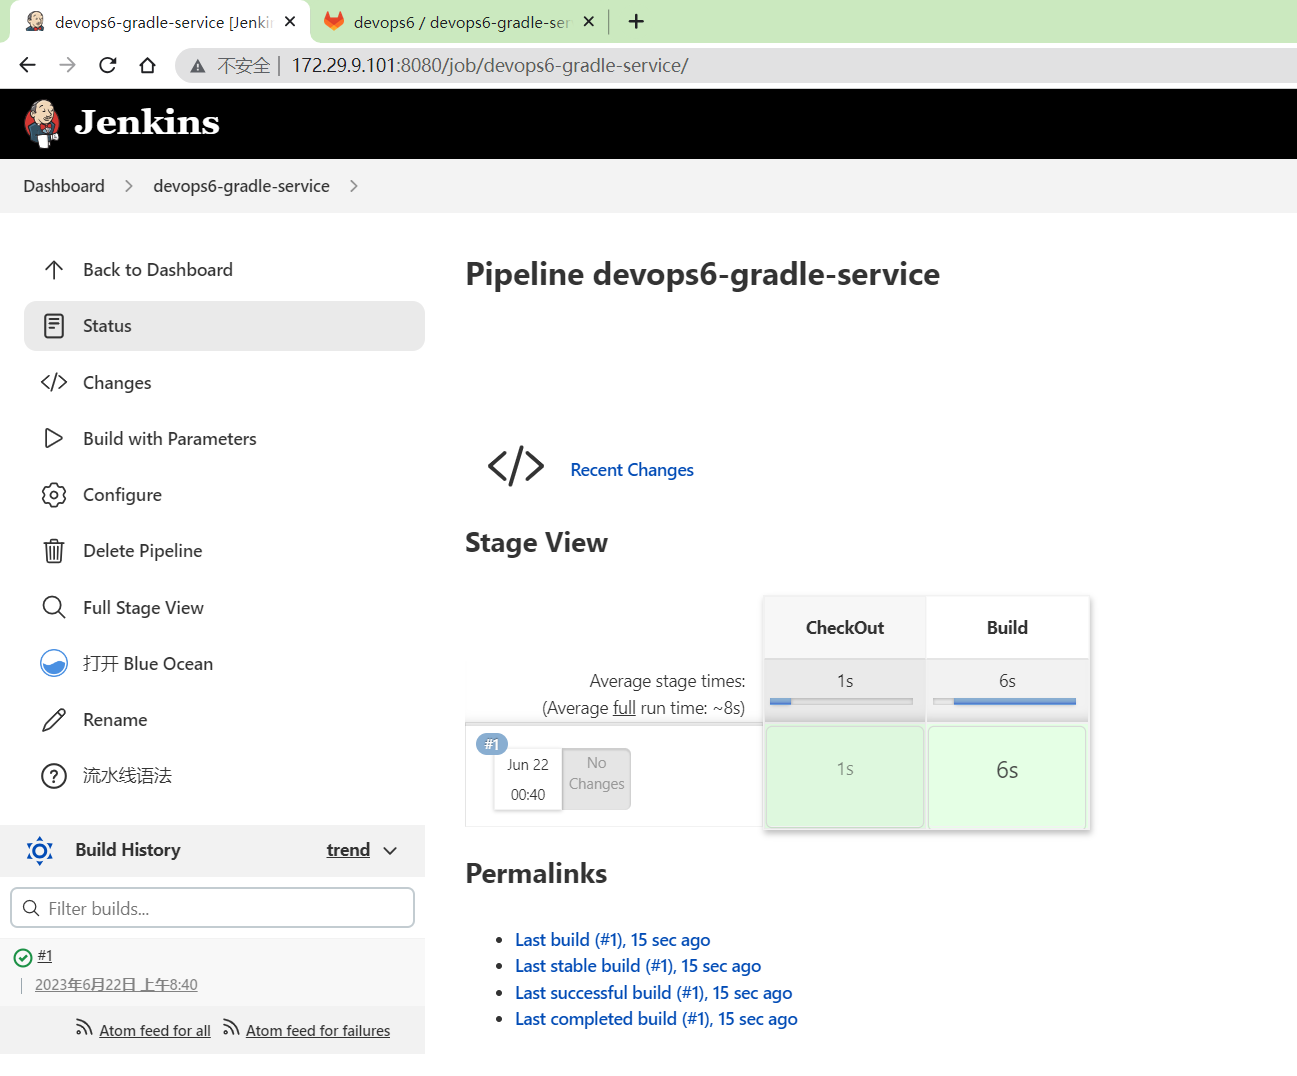This screenshot has width=1297, height=1076.
Task: Click the CheckOut stage 1s cell of build #1
Action: pos(845,777)
